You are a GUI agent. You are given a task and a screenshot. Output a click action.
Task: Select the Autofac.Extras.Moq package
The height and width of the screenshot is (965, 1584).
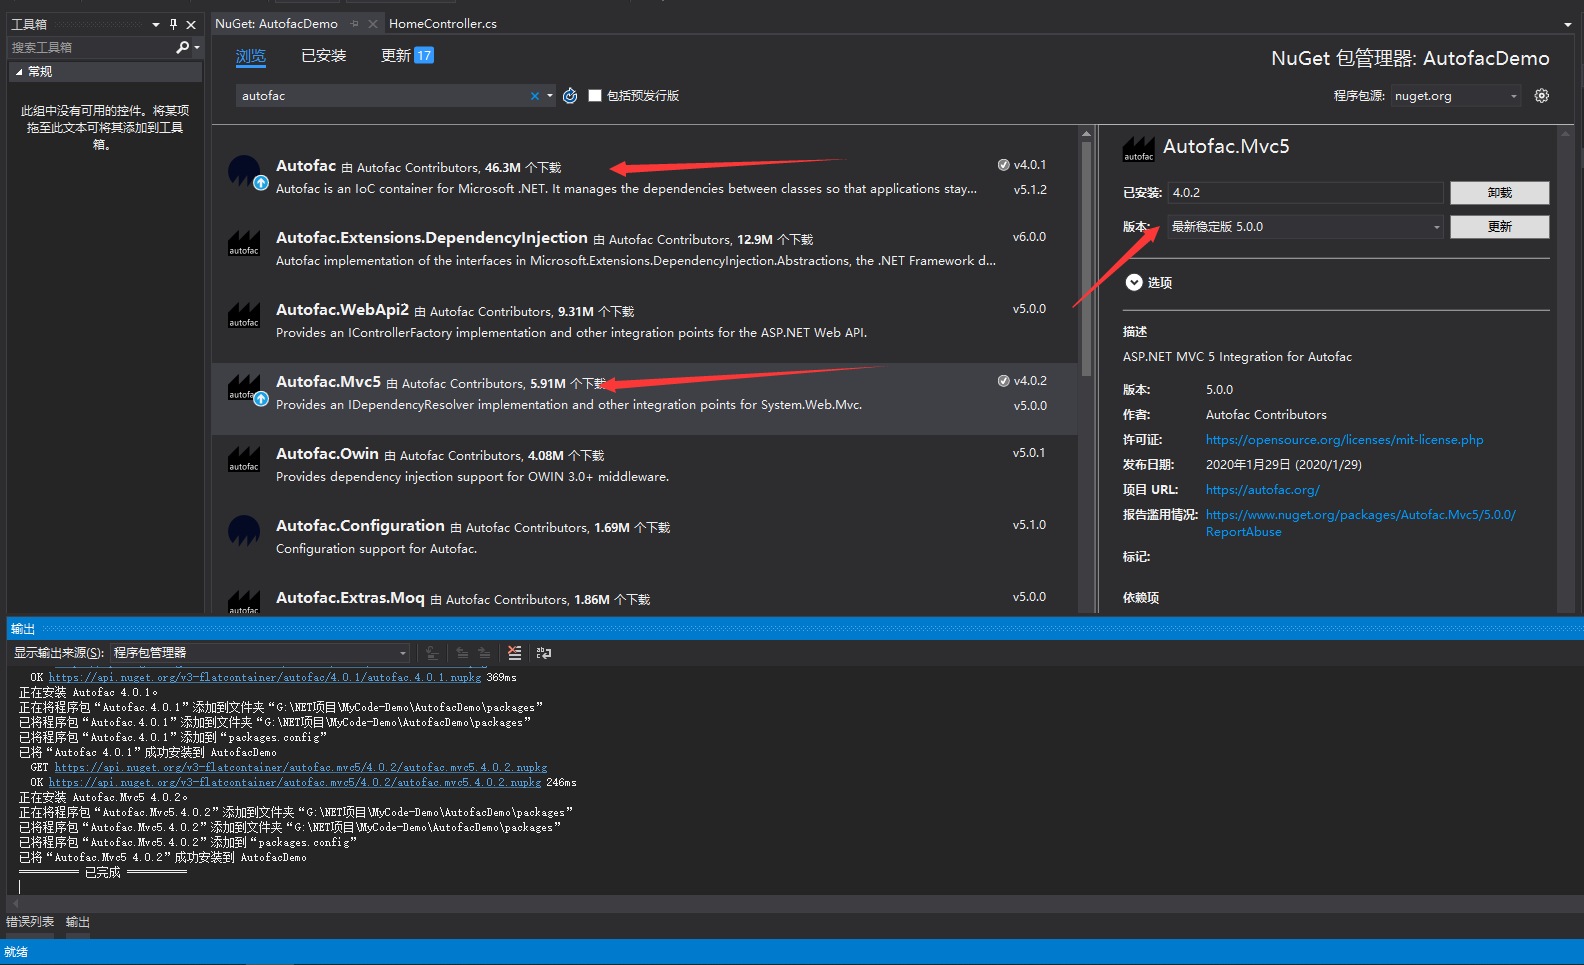click(645, 598)
